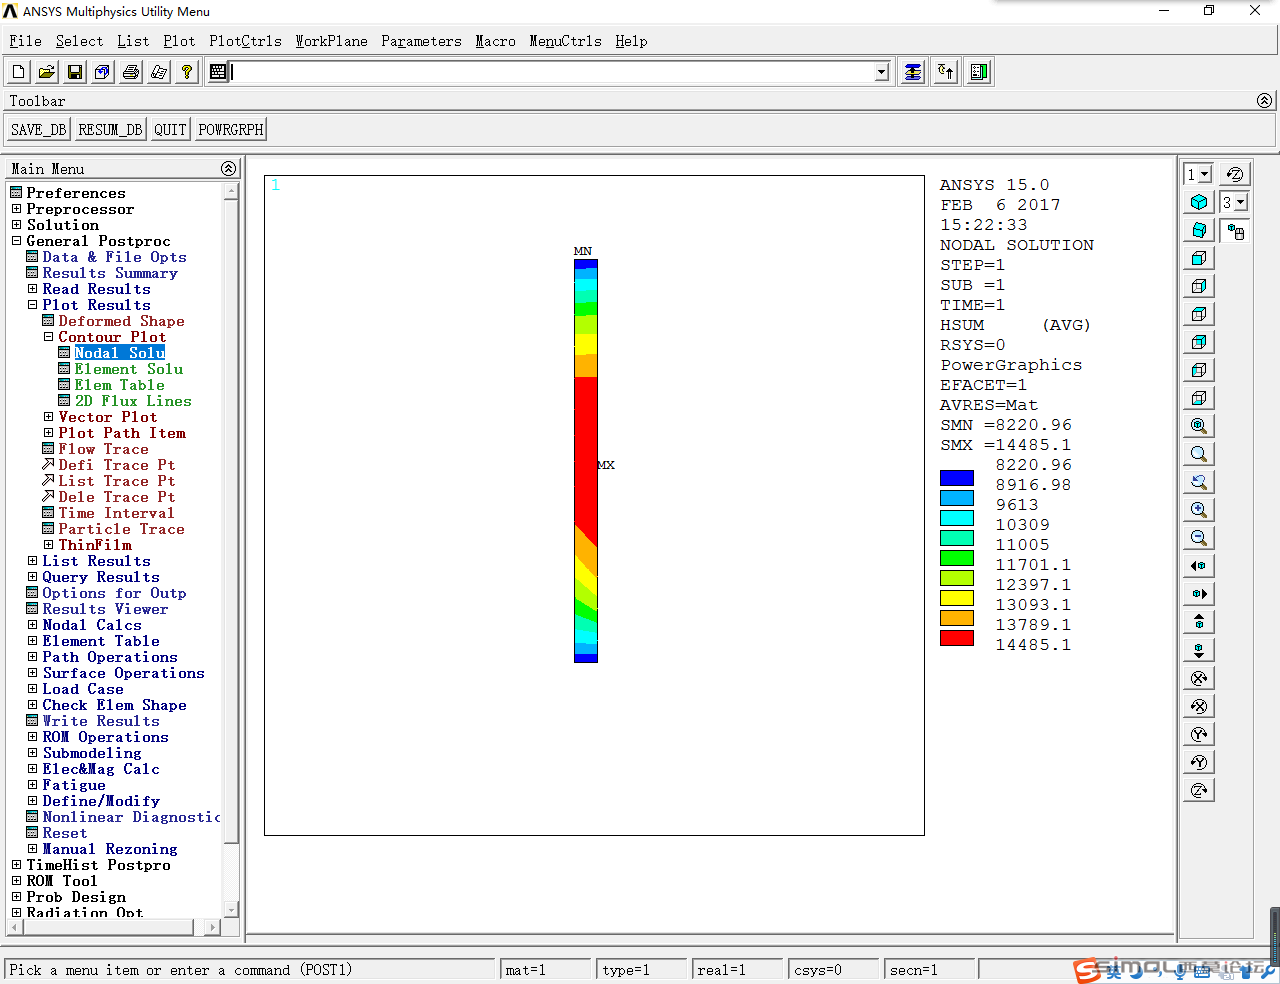Click the keyboard command prompt icon
The width and height of the screenshot is (1280, 984).
(218, 72)
